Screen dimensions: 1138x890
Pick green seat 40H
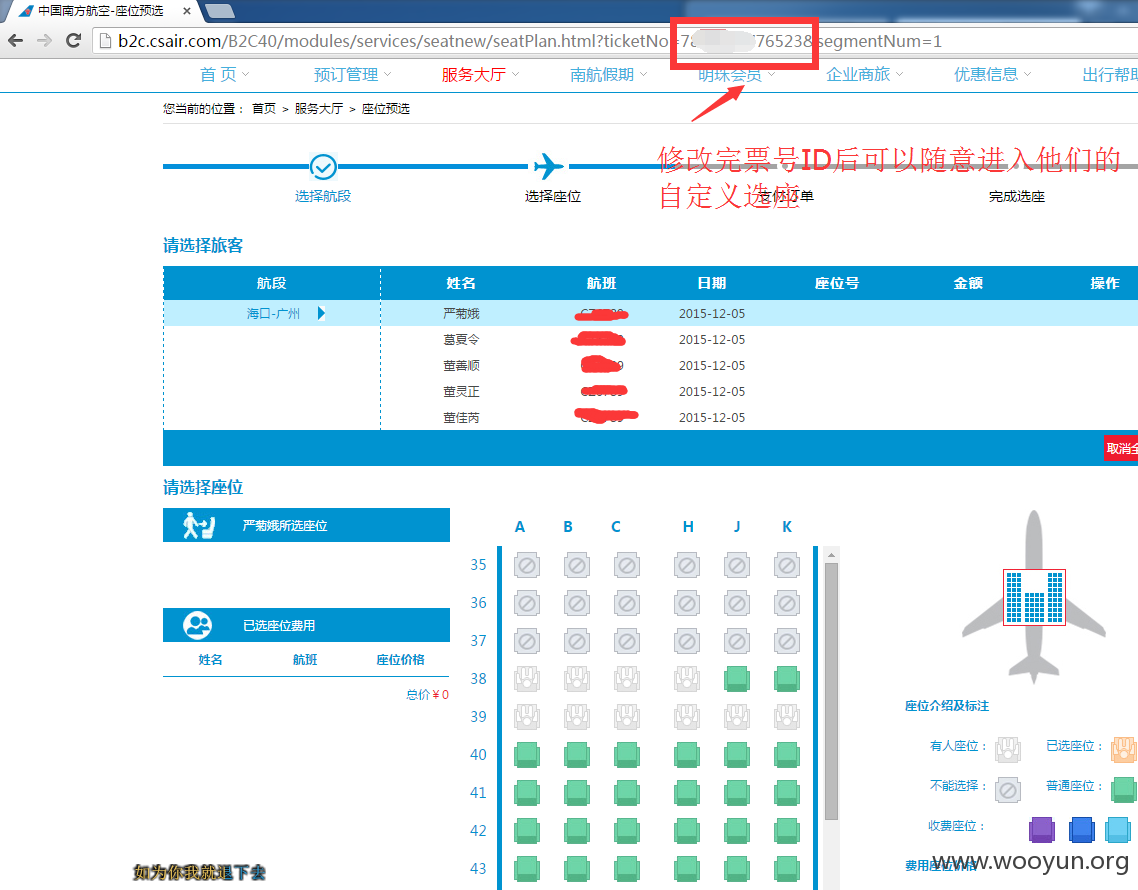(x=687, y=755)
